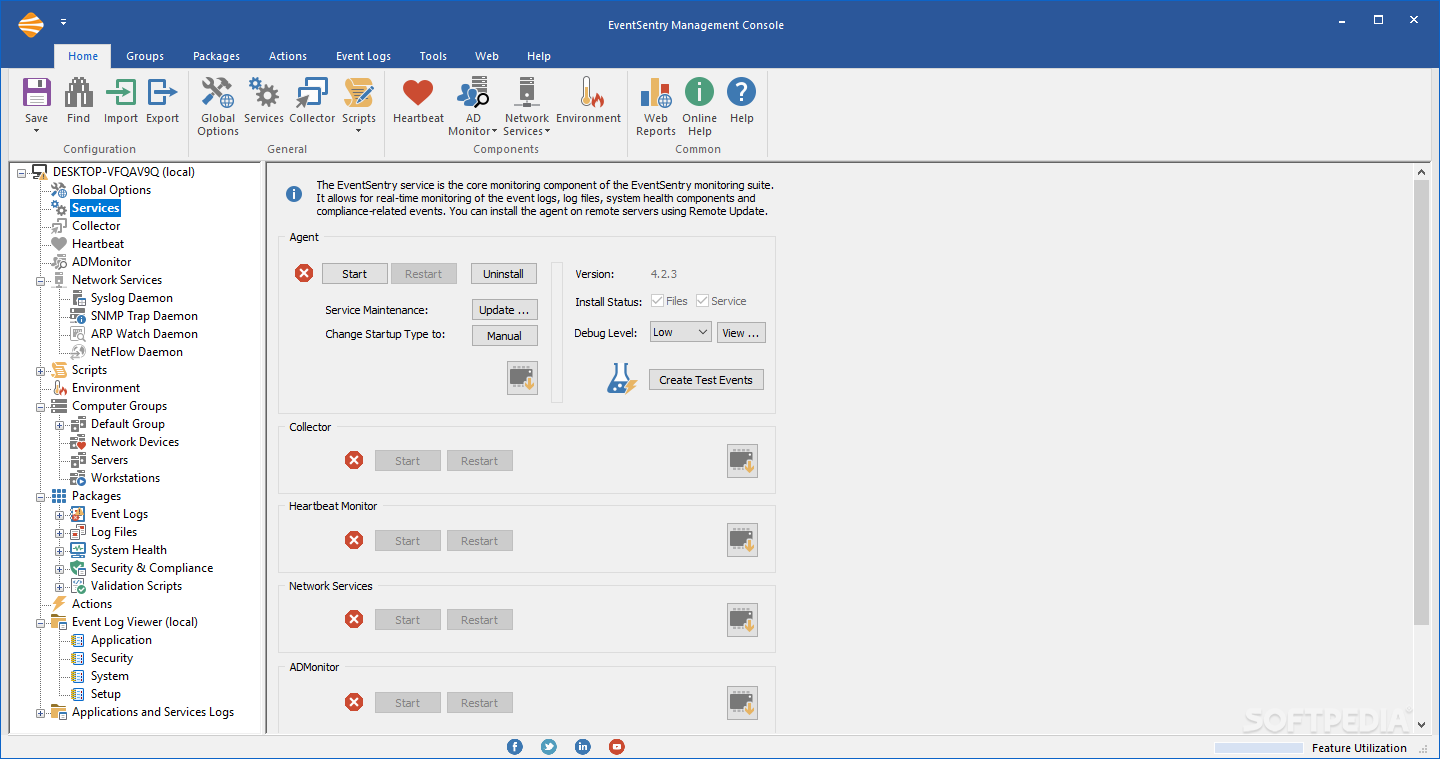1440x759 pixels.
Task: Switch to the Packages ribbon tab
Action: point(217,56)
